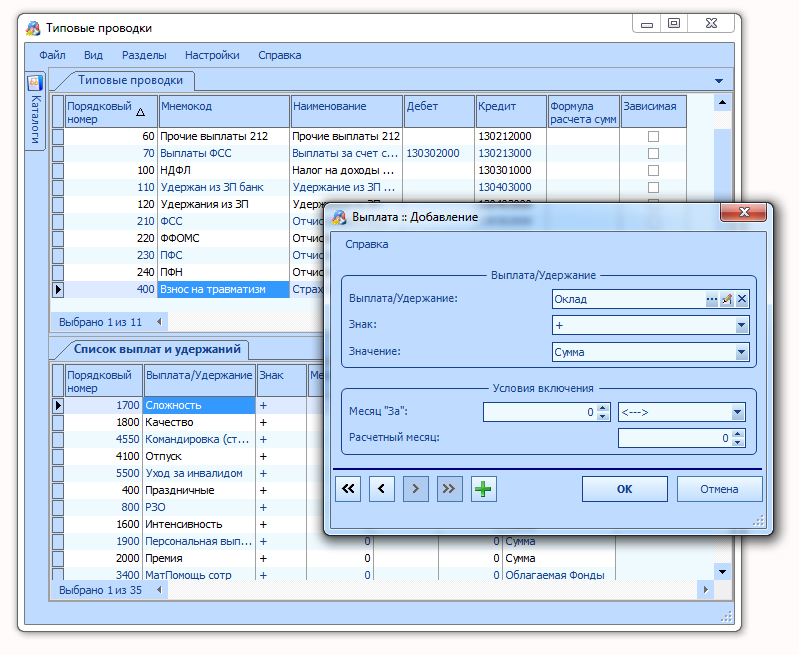Go to last record in dialog
The width and height of the screenshot is (799, 655).
tap(449, 489)
